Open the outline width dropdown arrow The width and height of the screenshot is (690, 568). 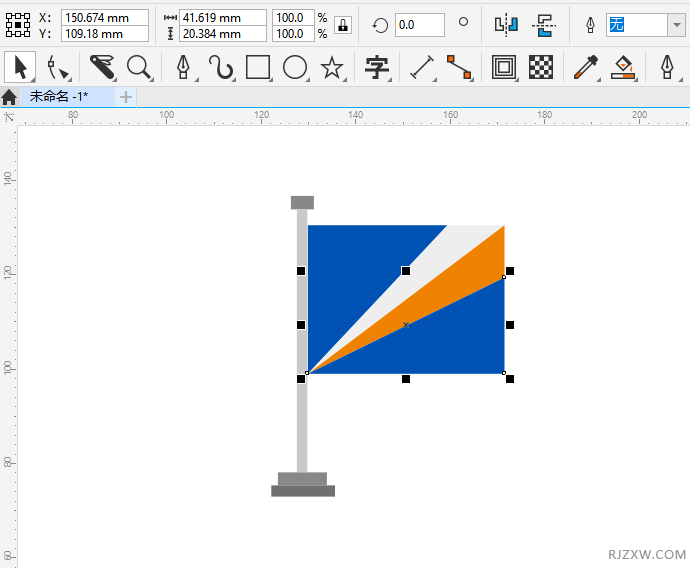676,25
